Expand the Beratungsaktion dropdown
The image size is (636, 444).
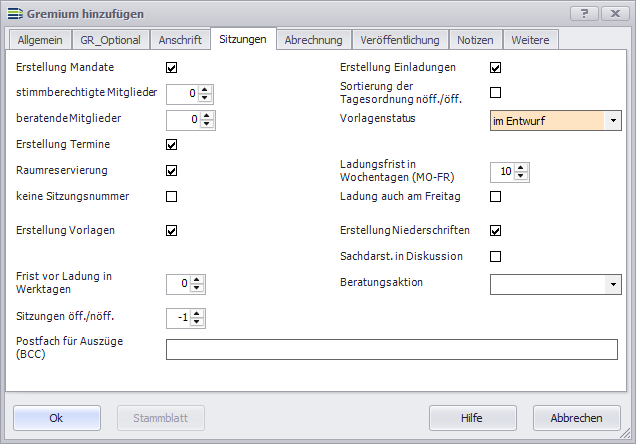pyautogui.click(x=613, y=284)
